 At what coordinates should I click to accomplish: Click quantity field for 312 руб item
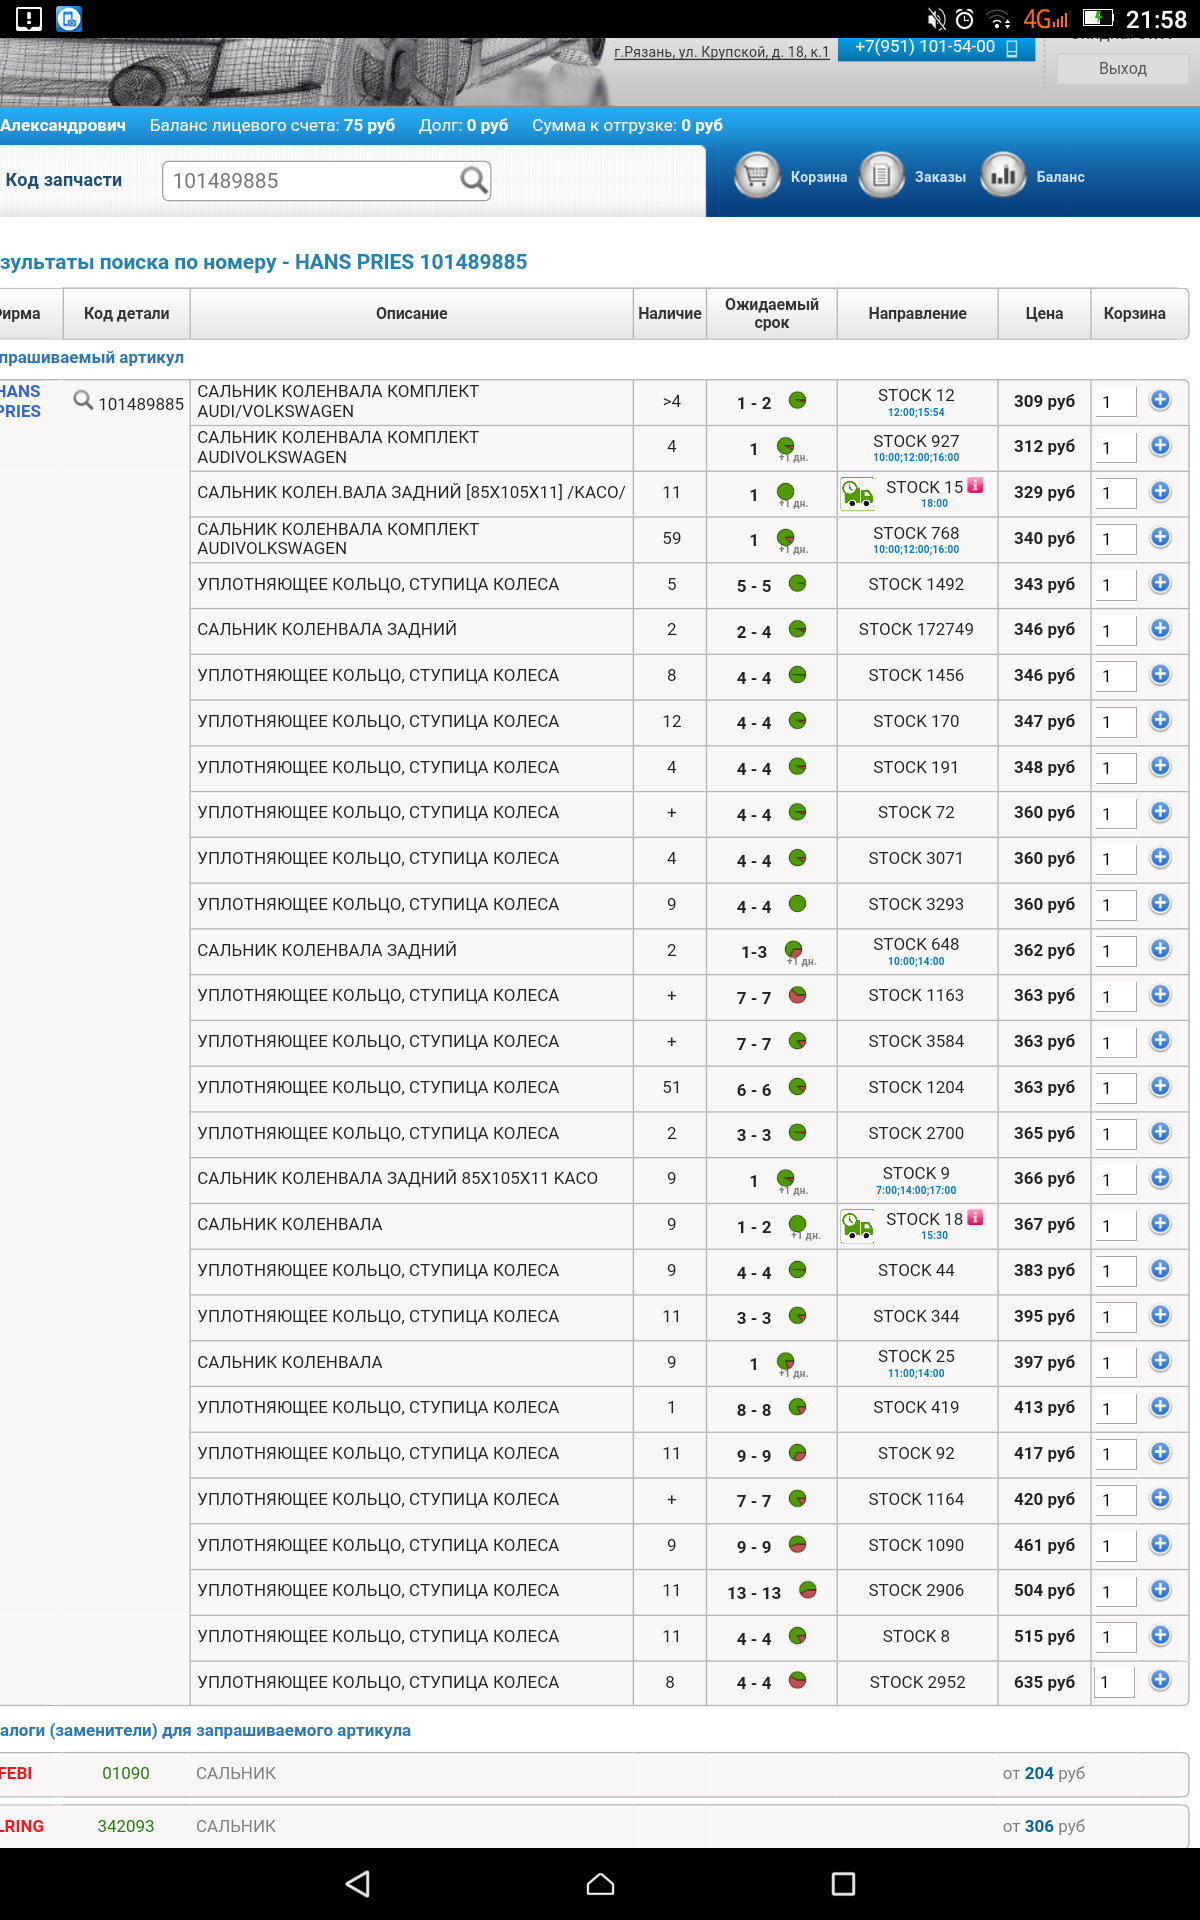coord(1116,448)
